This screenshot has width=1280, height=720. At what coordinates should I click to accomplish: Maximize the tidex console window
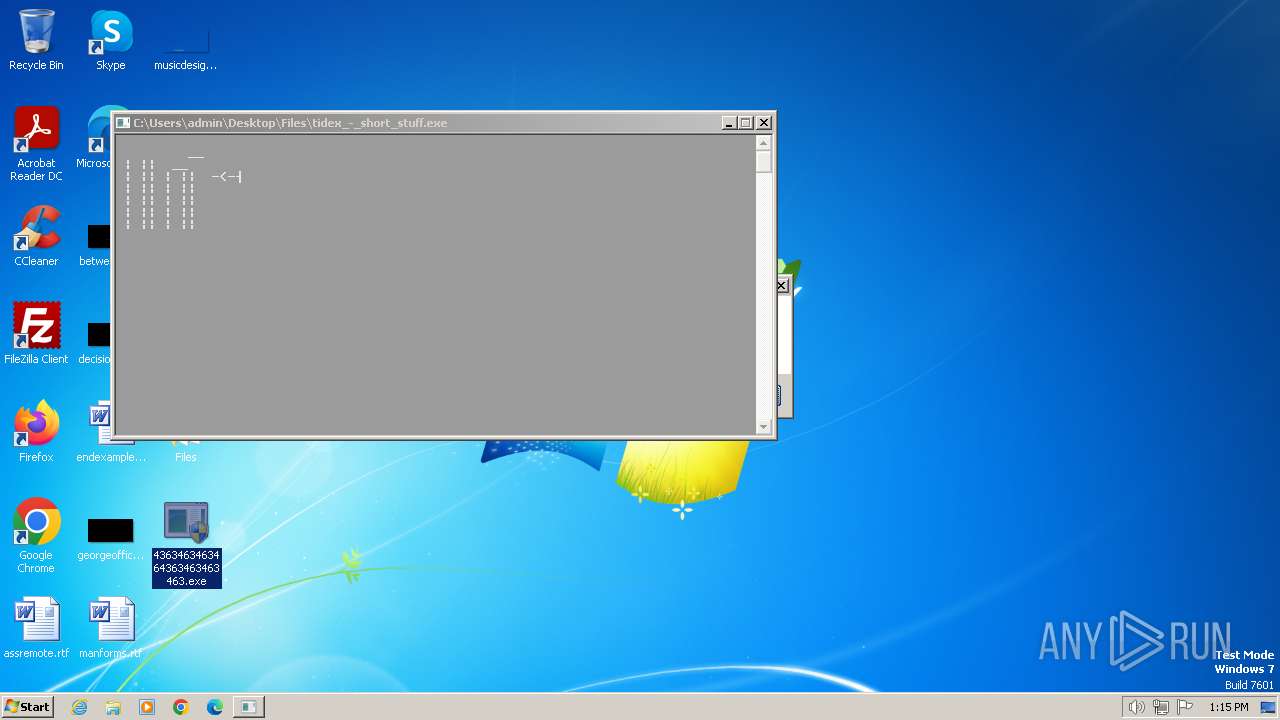coord(746,123)
